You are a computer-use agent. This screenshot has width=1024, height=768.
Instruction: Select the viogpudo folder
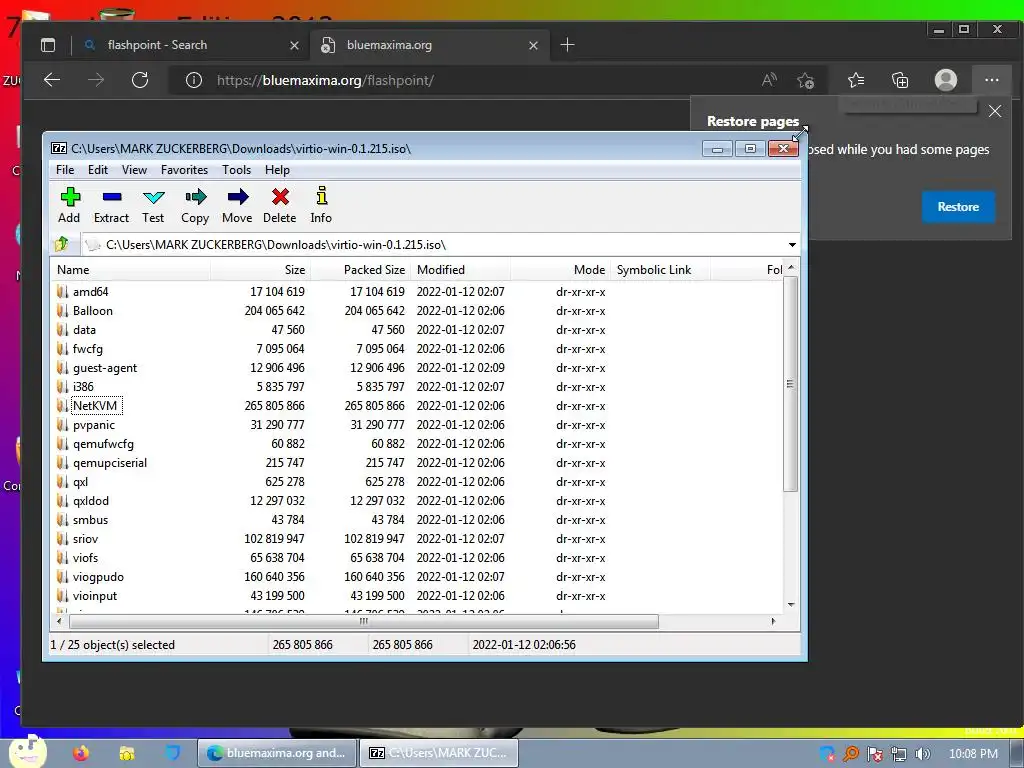click(98, 577)
